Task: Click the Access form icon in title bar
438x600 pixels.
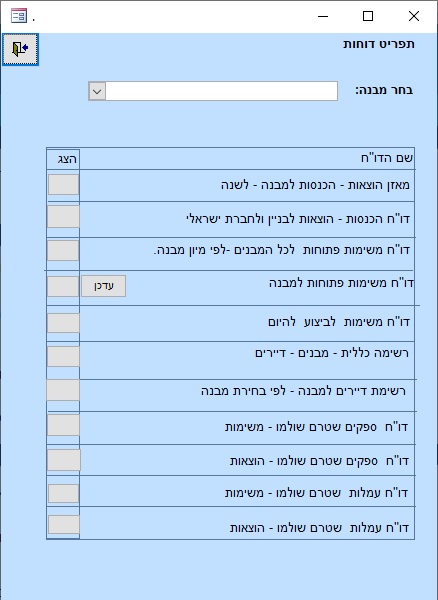Action: [x=19, y=16]
